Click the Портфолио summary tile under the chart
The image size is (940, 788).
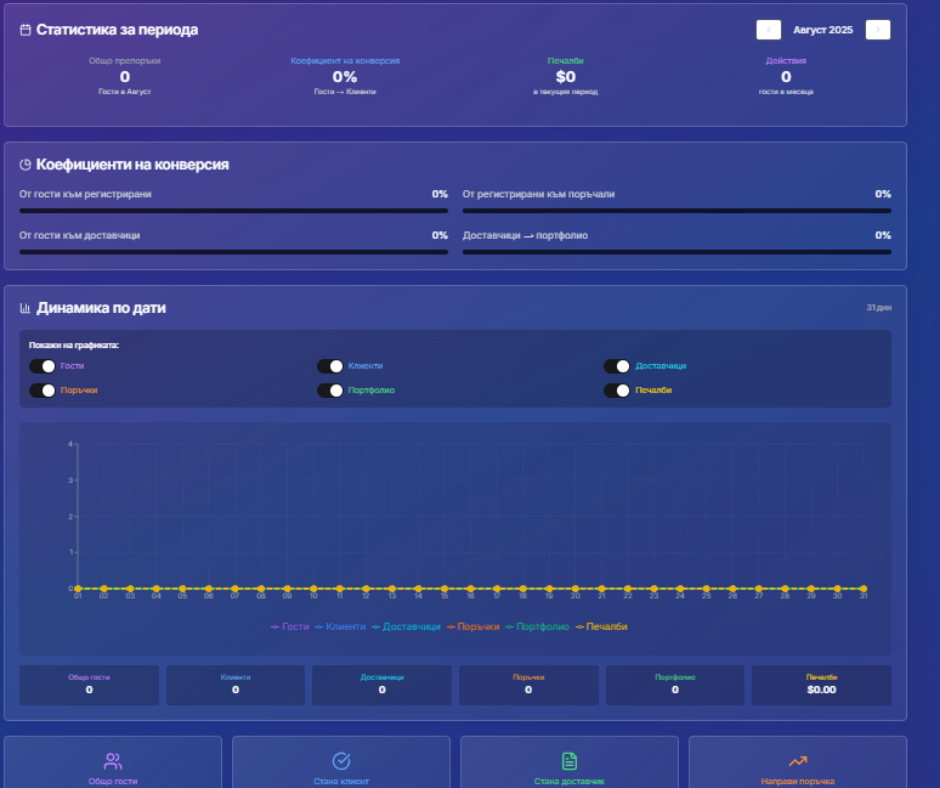click(675, 685)
